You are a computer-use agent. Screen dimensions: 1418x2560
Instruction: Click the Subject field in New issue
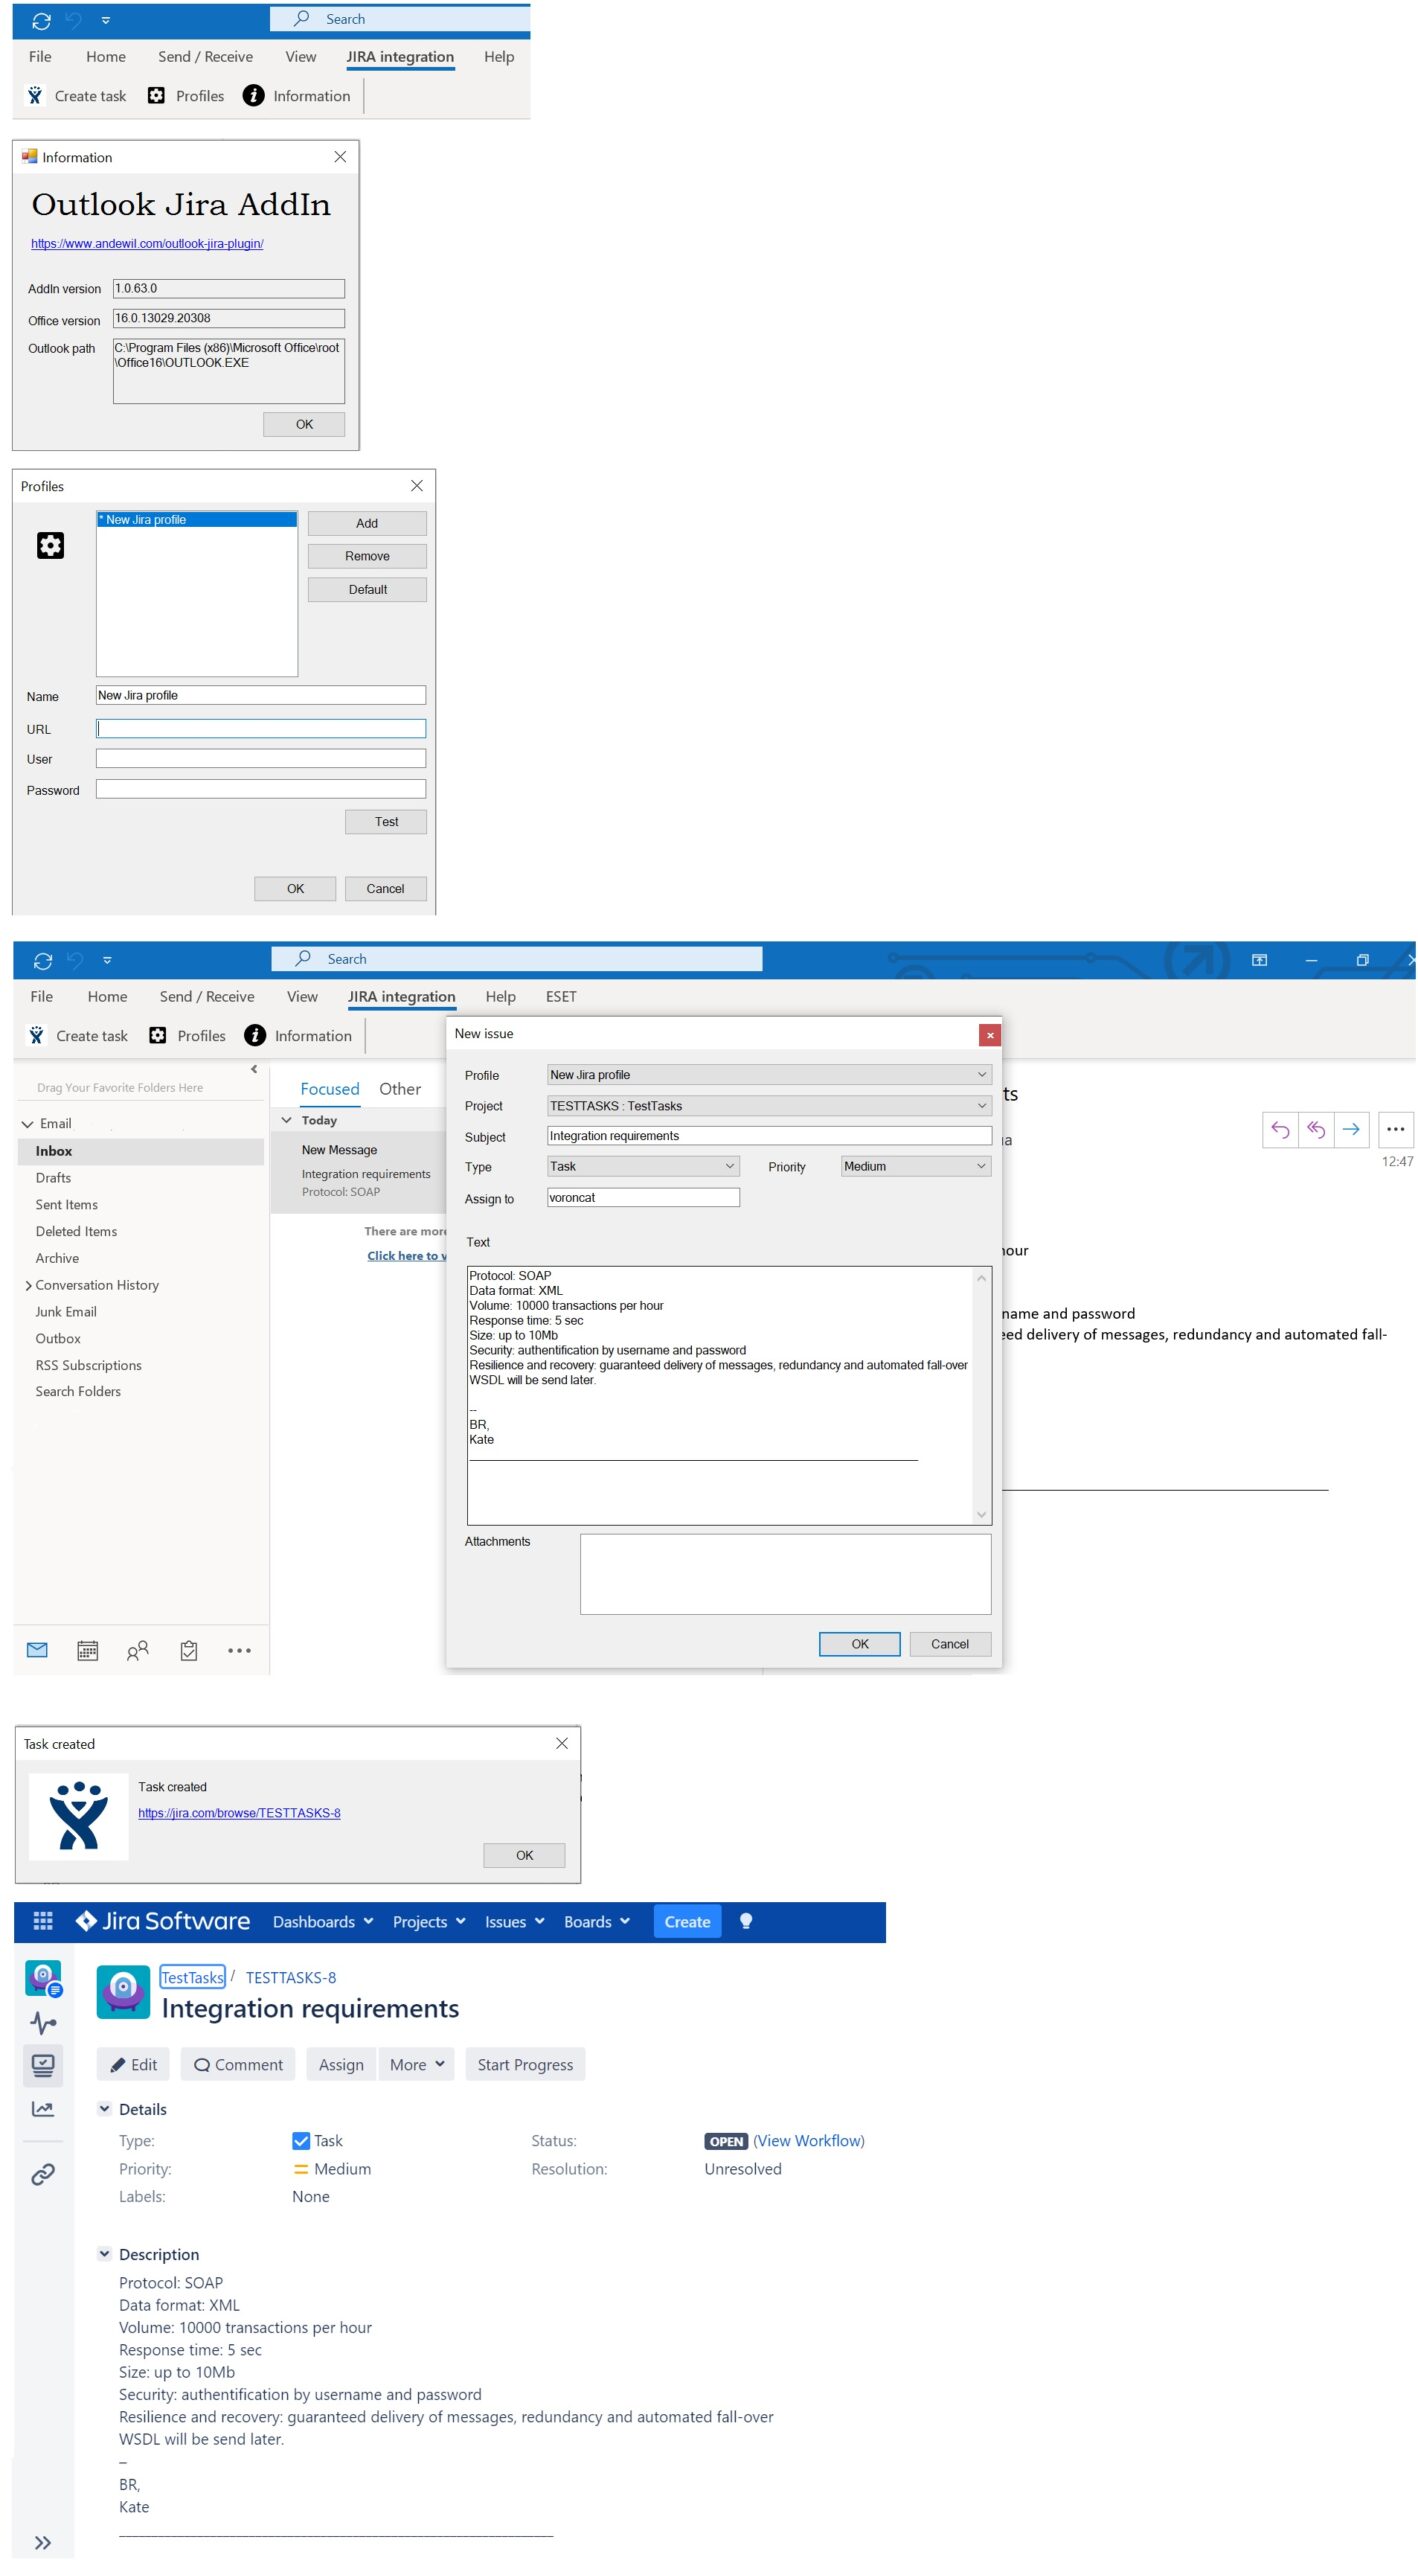[768, 1136]
